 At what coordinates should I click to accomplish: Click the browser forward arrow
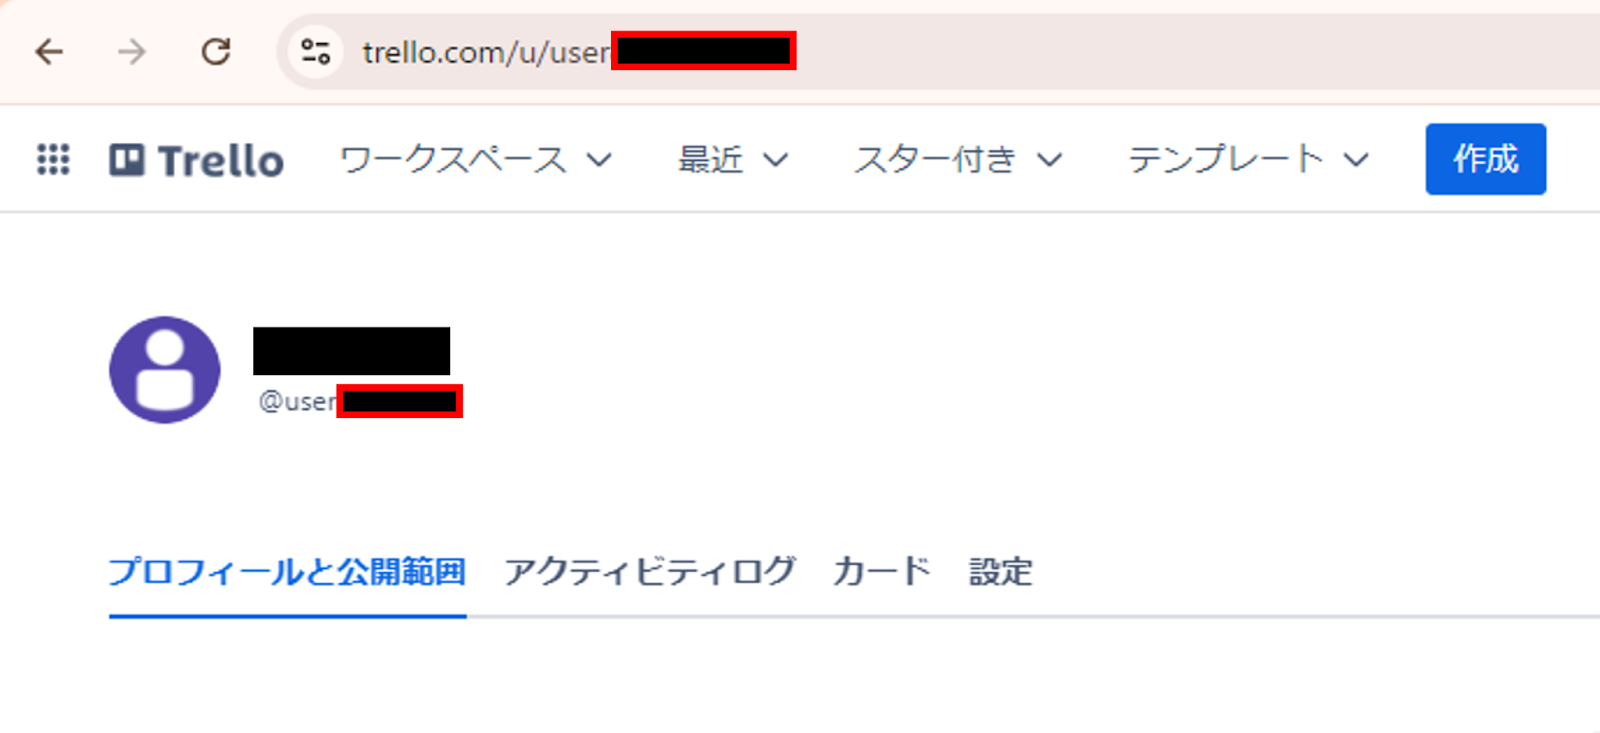click(131, 52)
